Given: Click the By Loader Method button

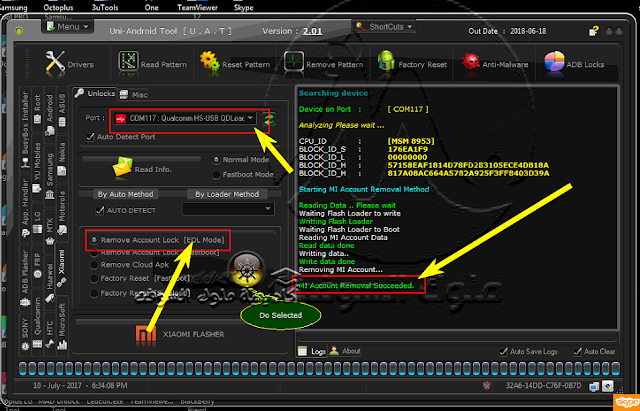Looking at the screenshot, I should [227, 194].
